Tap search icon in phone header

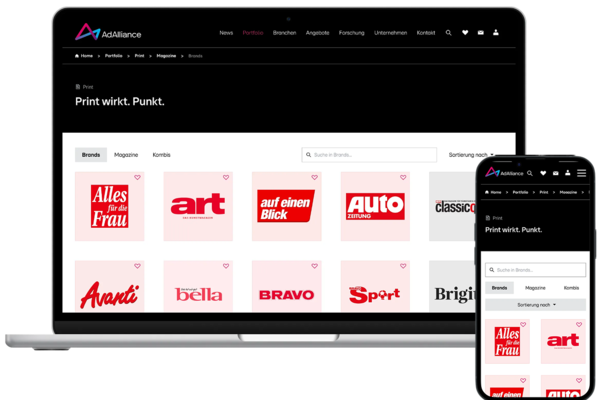click(x=530, y=173)
